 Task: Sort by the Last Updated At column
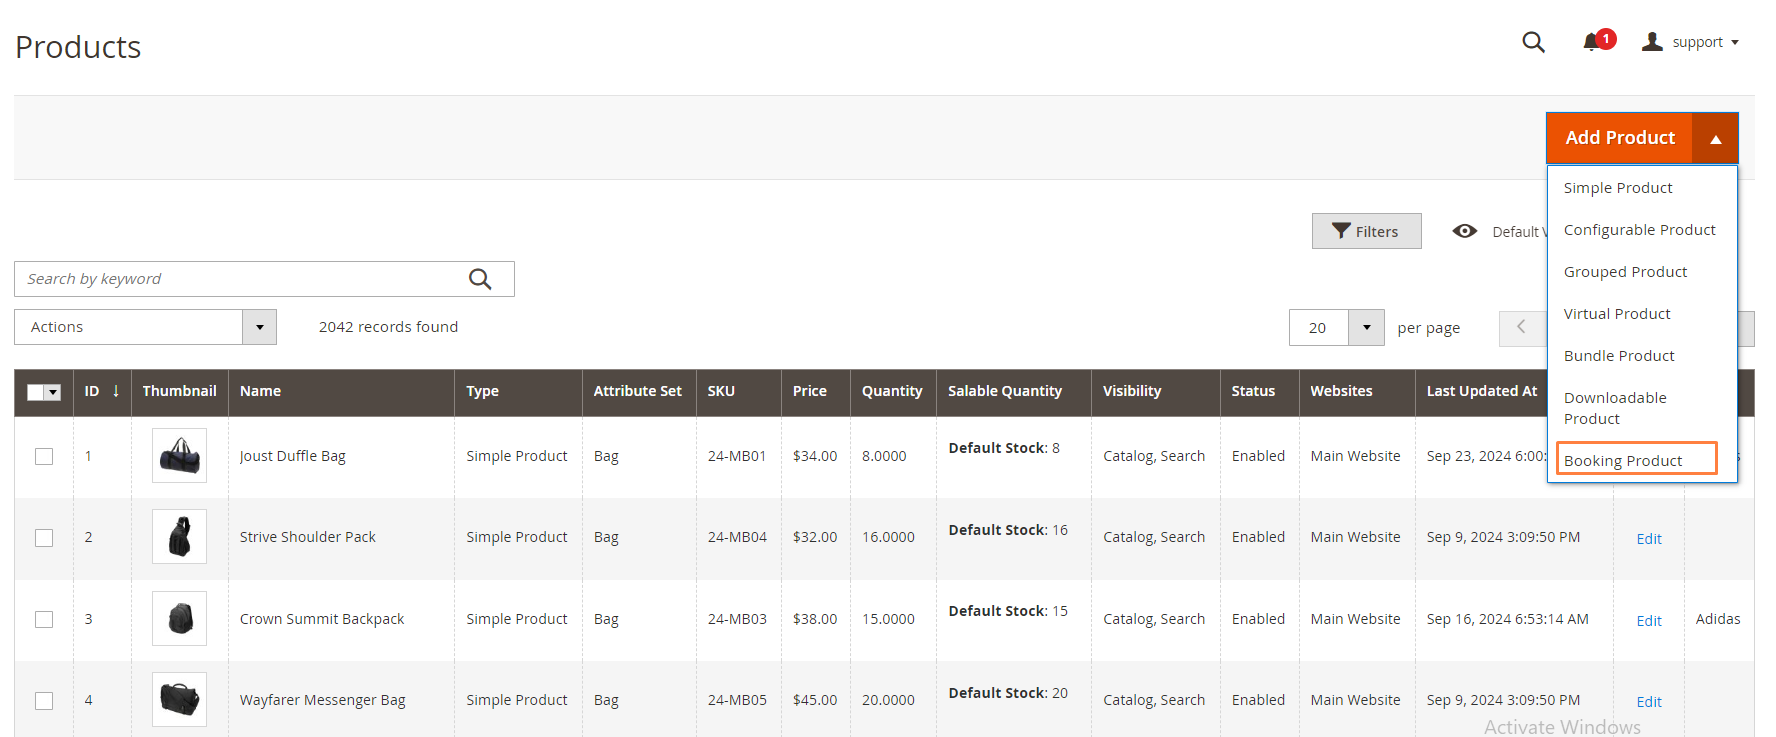(1481, 391)
